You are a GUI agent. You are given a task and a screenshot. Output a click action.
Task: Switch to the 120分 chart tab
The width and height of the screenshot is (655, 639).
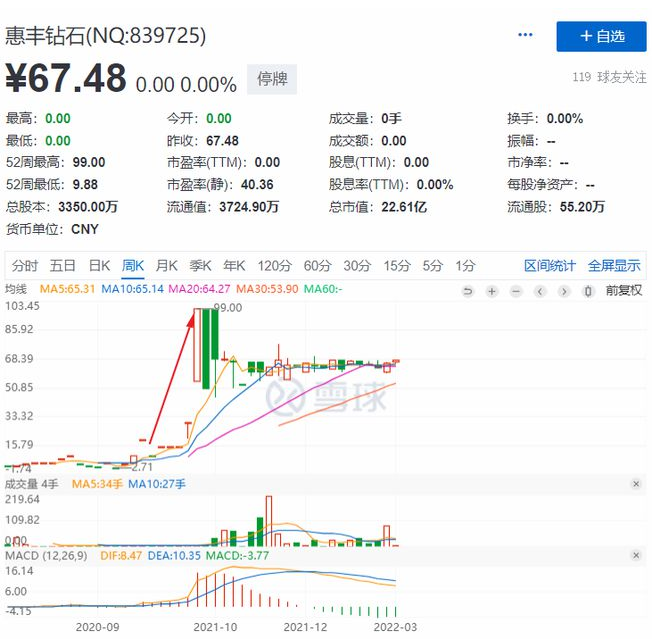(274, 266)
